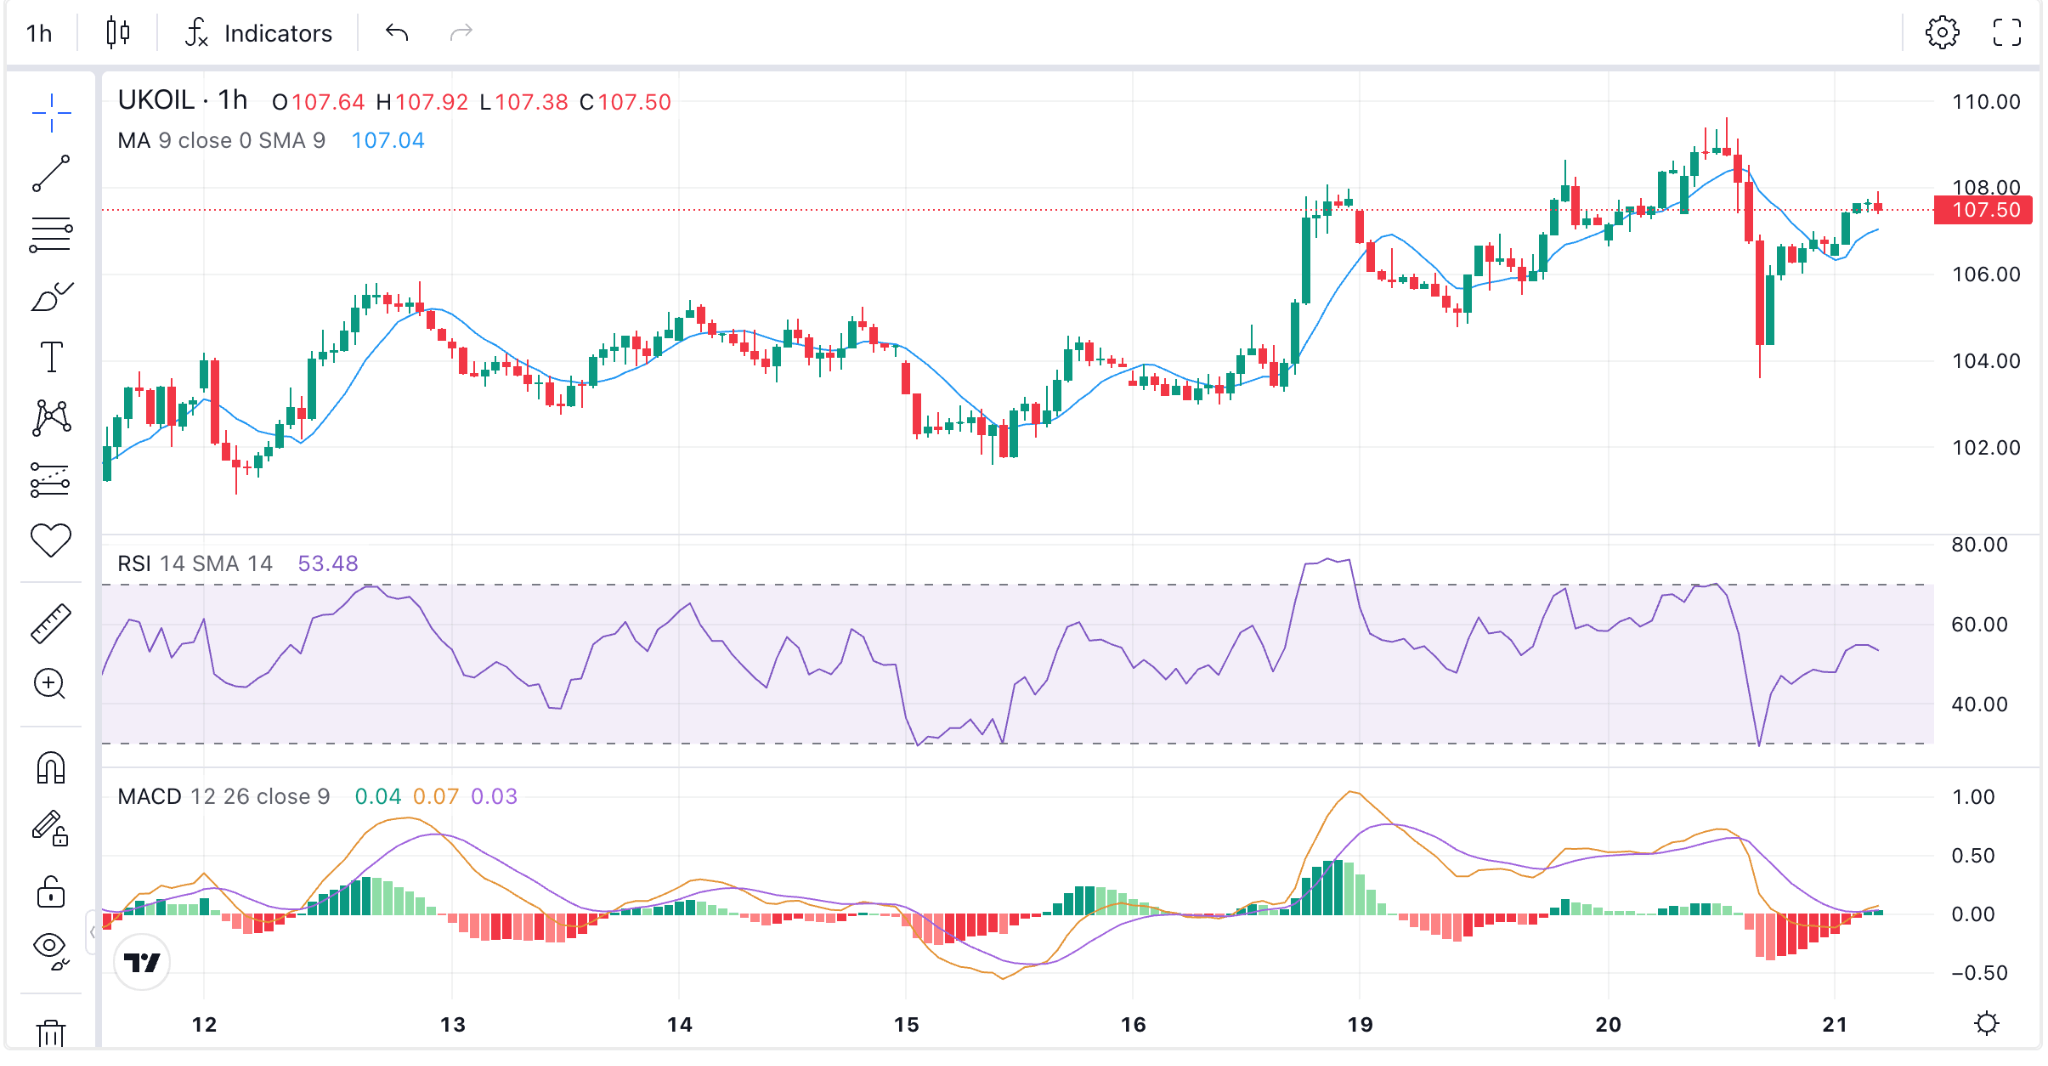Viewport: 2048px width, 1066px height.
Task: Toggle stay in drawing mode
Action: [51, 829]
